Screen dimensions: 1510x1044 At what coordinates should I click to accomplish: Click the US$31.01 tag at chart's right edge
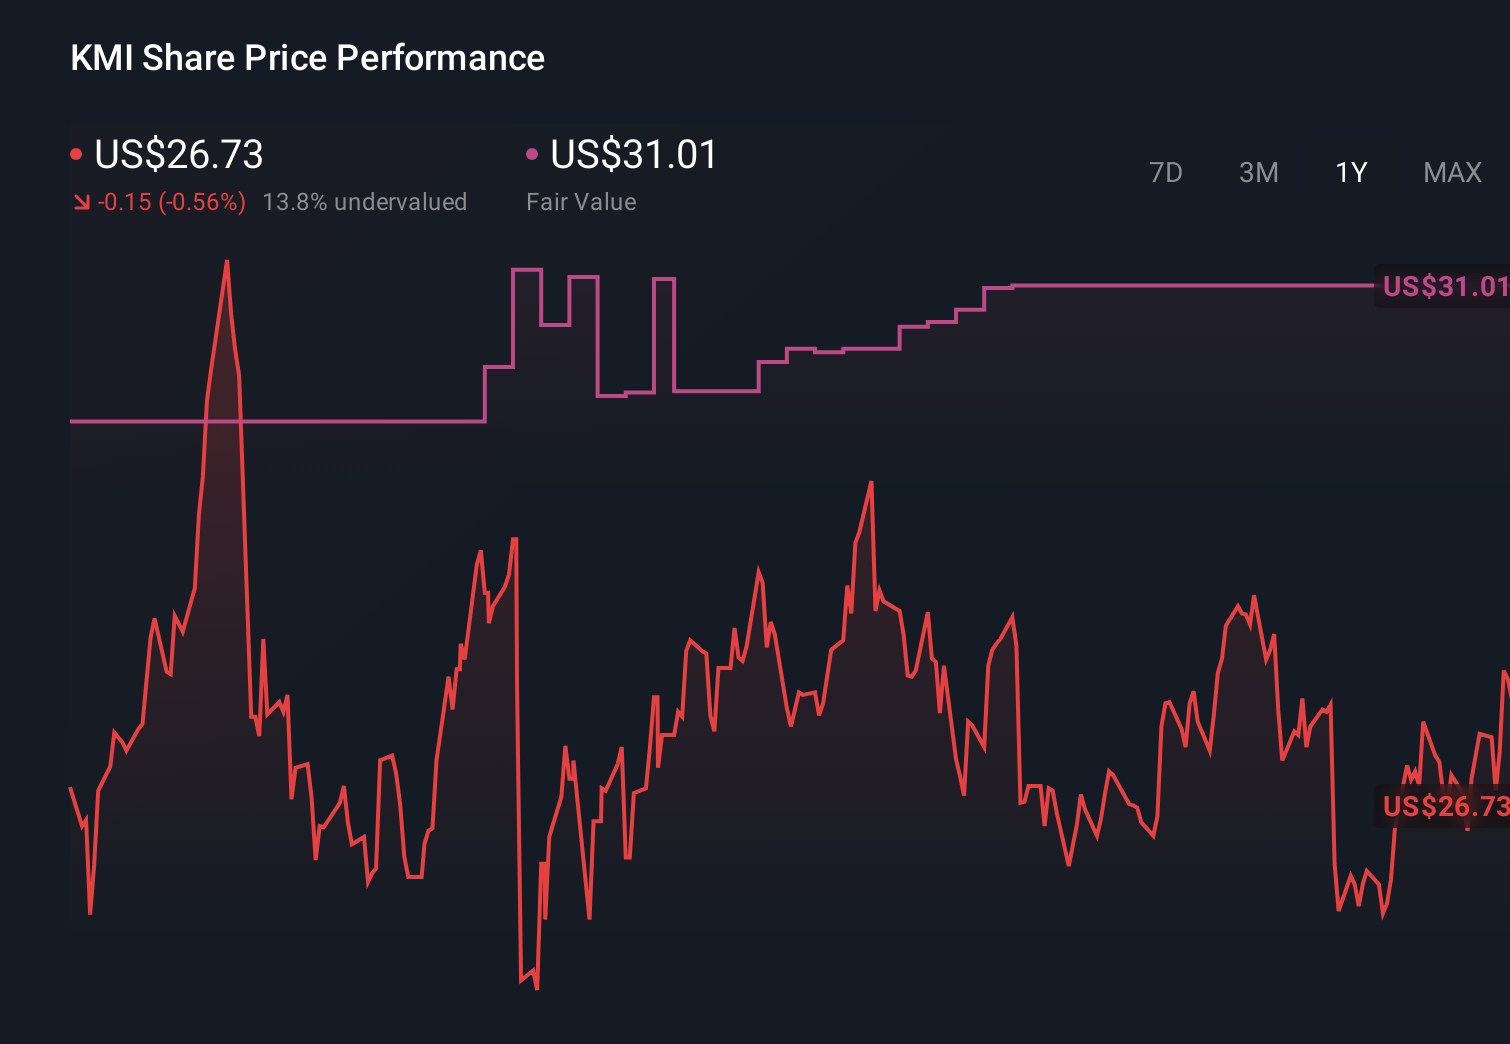(x=1443, y=287)
